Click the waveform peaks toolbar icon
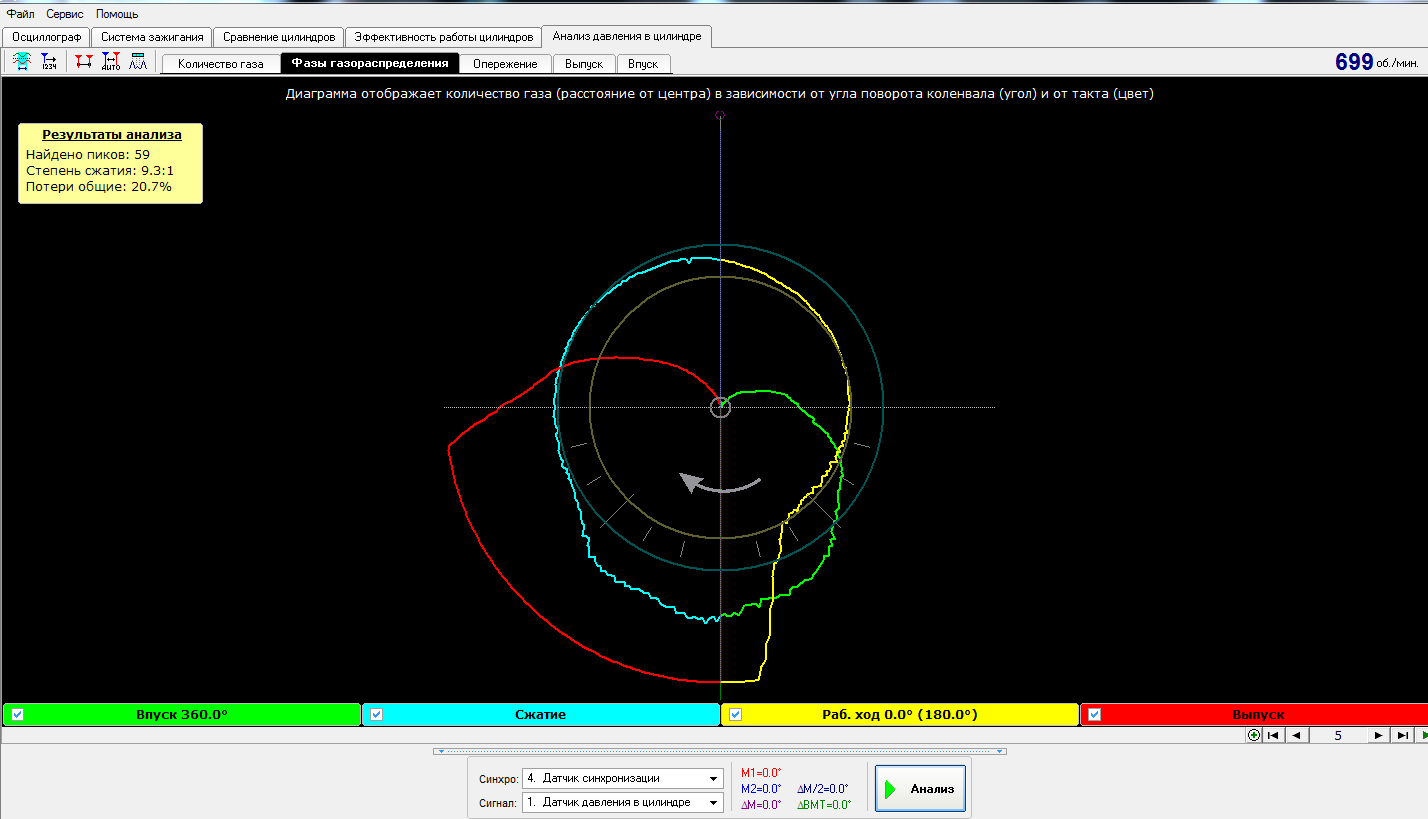 138,62
